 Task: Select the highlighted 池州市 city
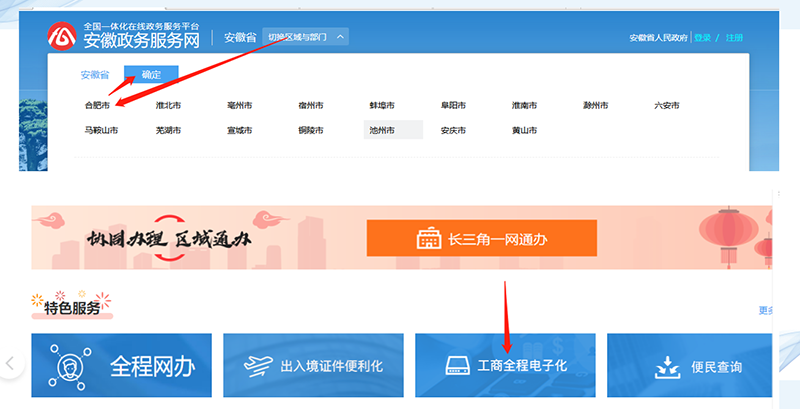(x=393, y=130)
